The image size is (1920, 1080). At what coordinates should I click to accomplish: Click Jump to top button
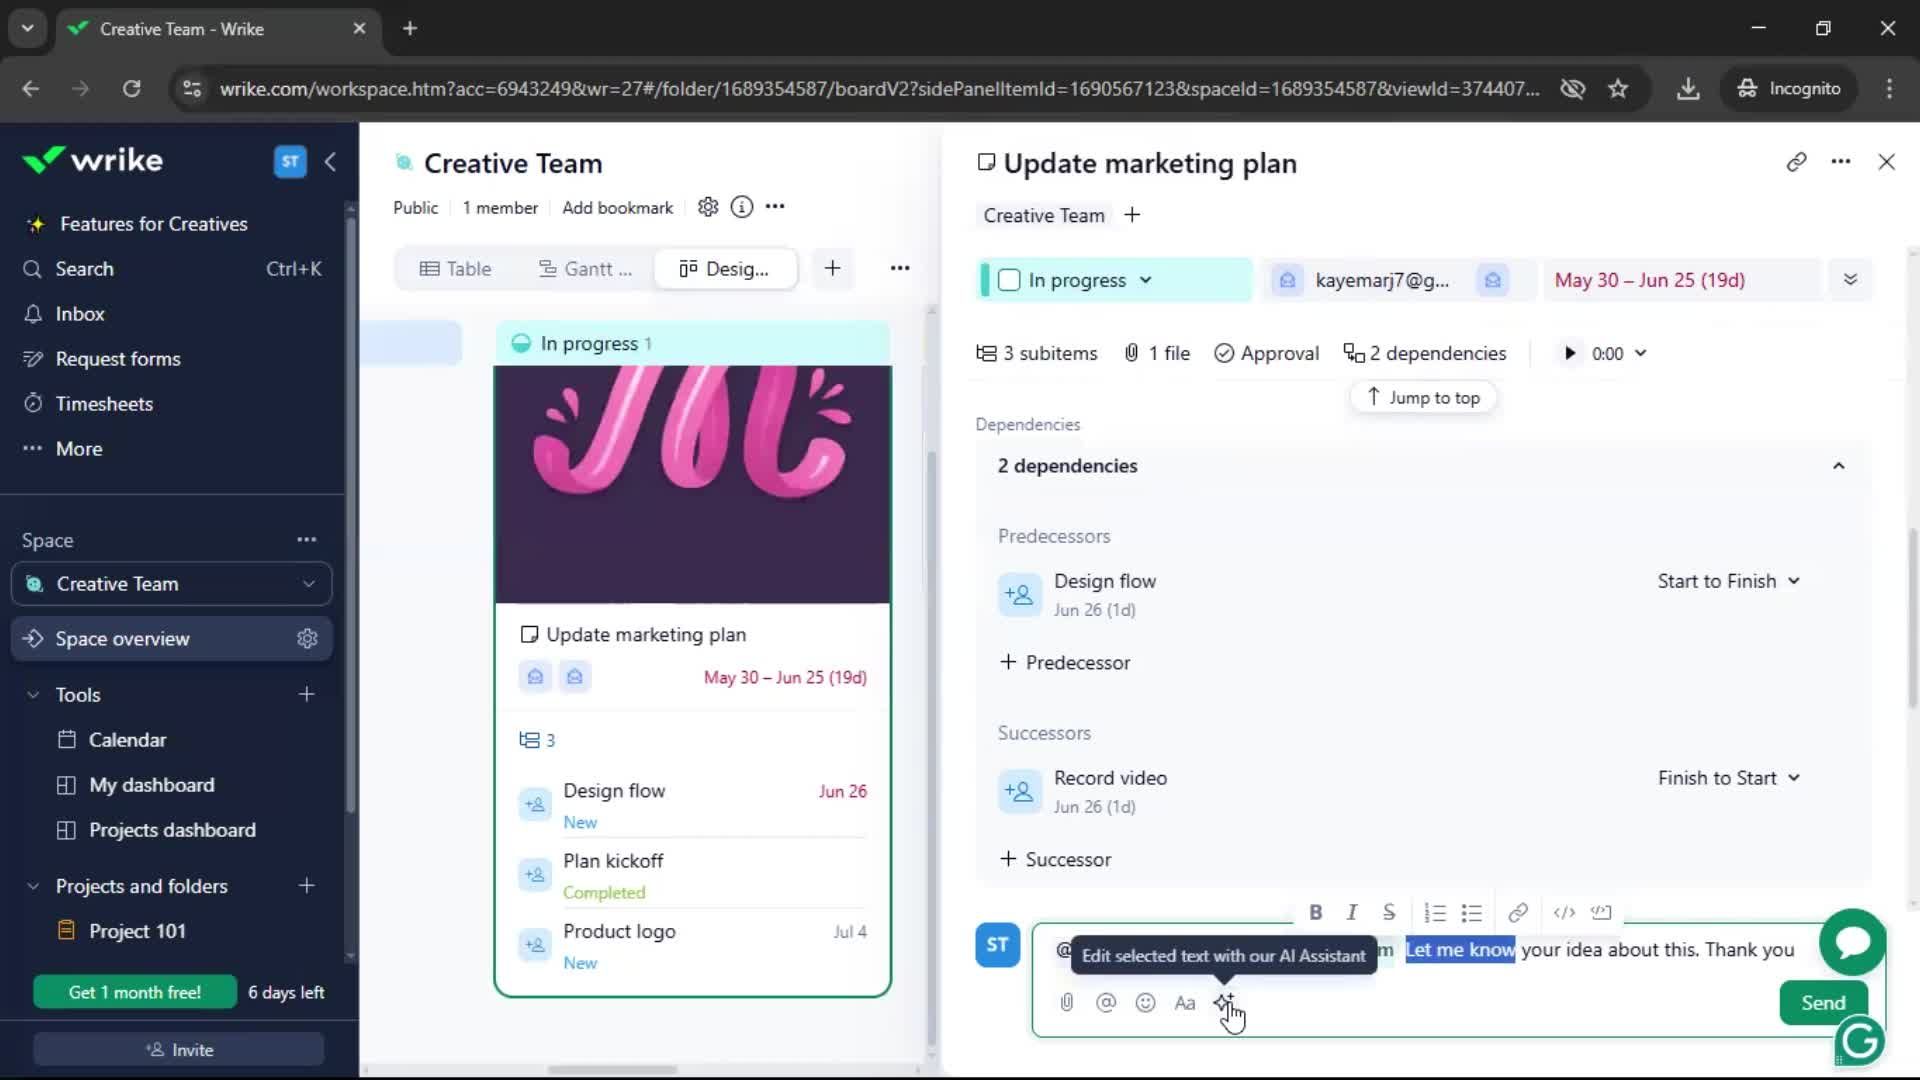click(x=1423, y=397)
